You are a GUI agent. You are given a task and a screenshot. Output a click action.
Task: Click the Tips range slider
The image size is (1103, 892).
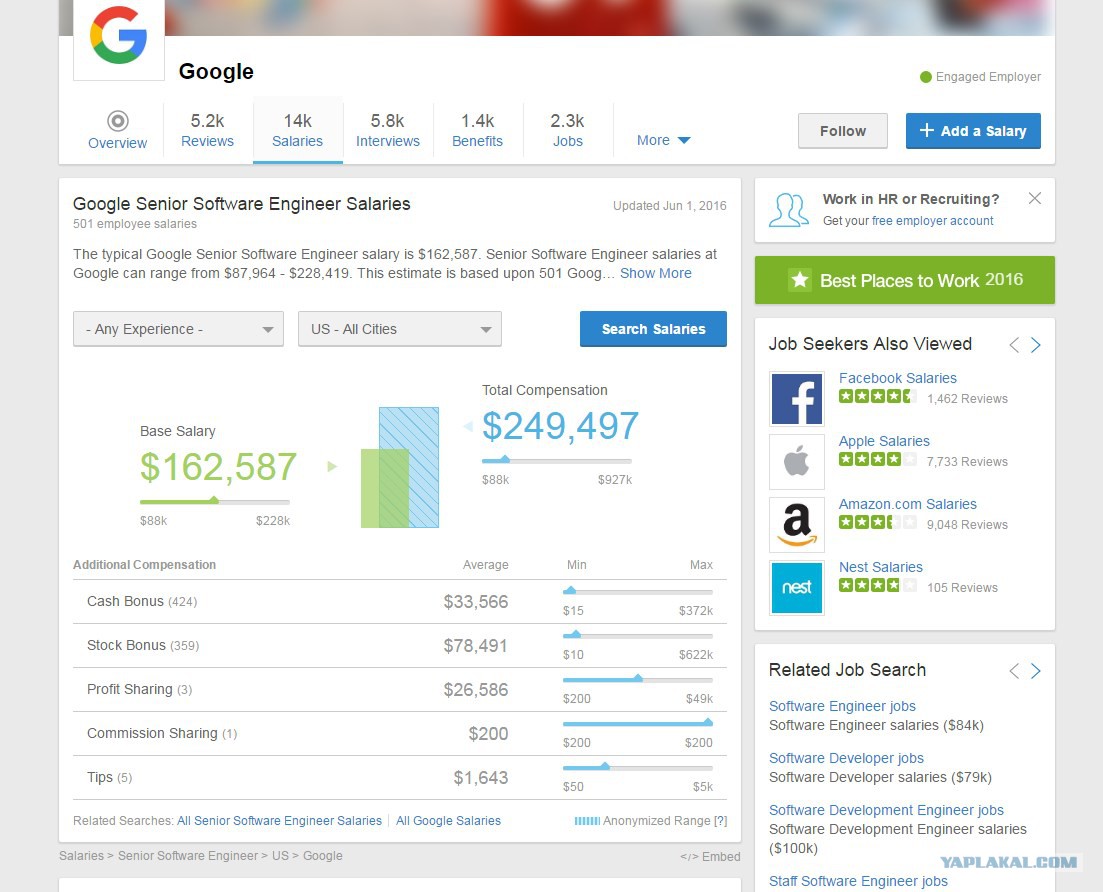tap(638, 767)
